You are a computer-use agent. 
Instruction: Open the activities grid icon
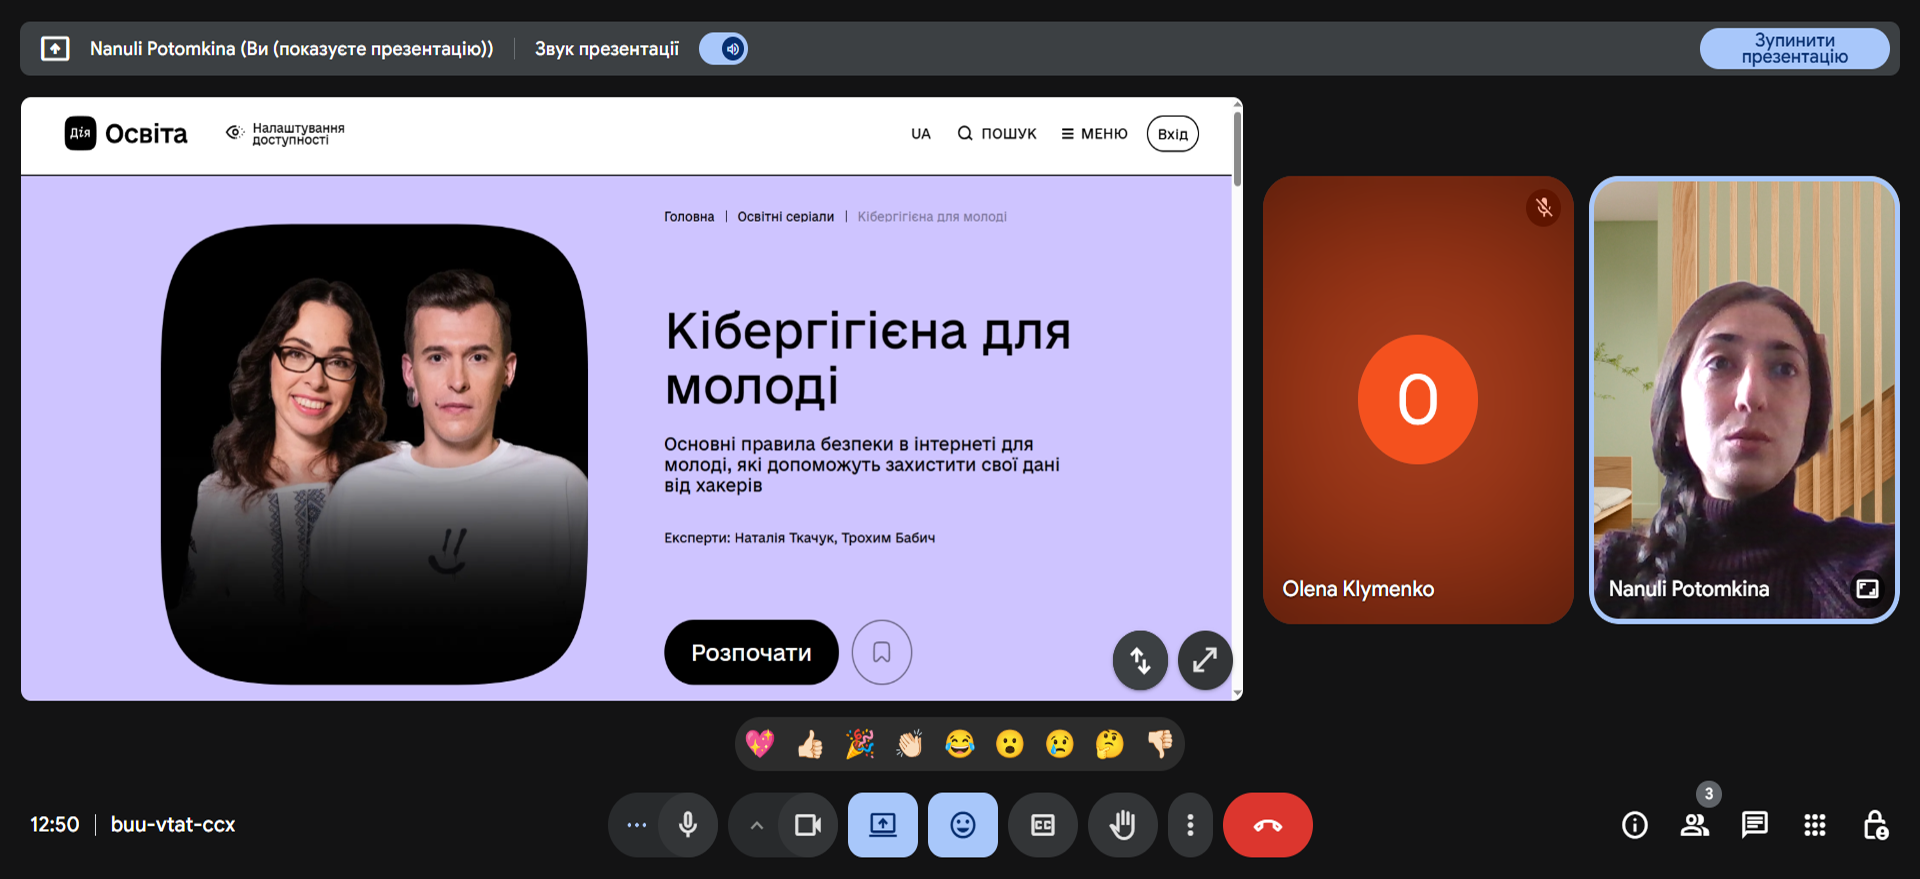pos(1814,825)
